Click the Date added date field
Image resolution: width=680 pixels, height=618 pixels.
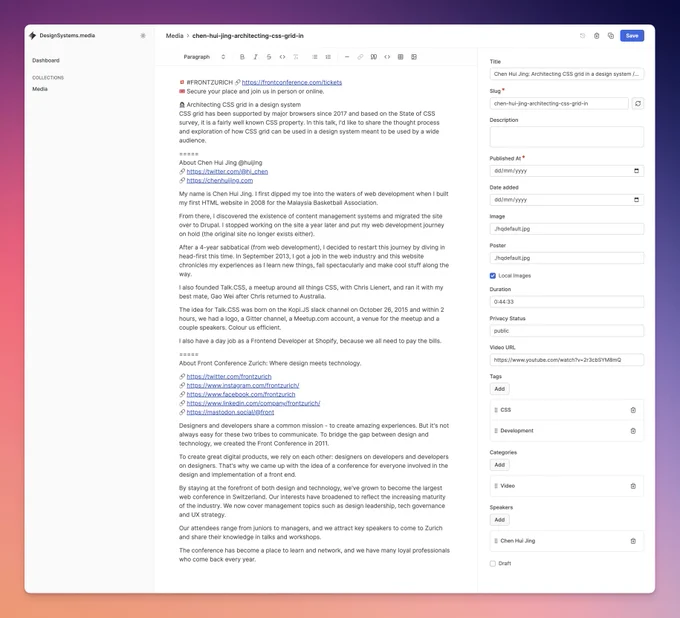click(x=567, y=199)
